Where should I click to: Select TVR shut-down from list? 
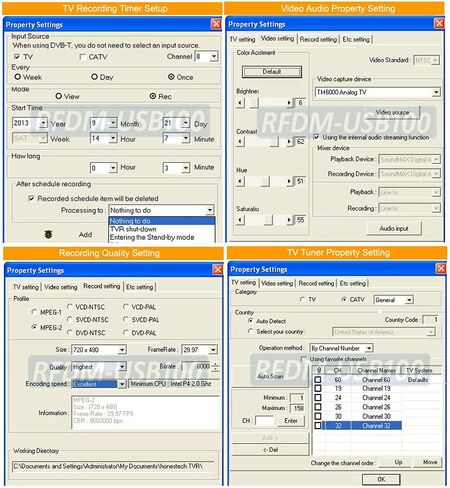[x=133, y=229]
